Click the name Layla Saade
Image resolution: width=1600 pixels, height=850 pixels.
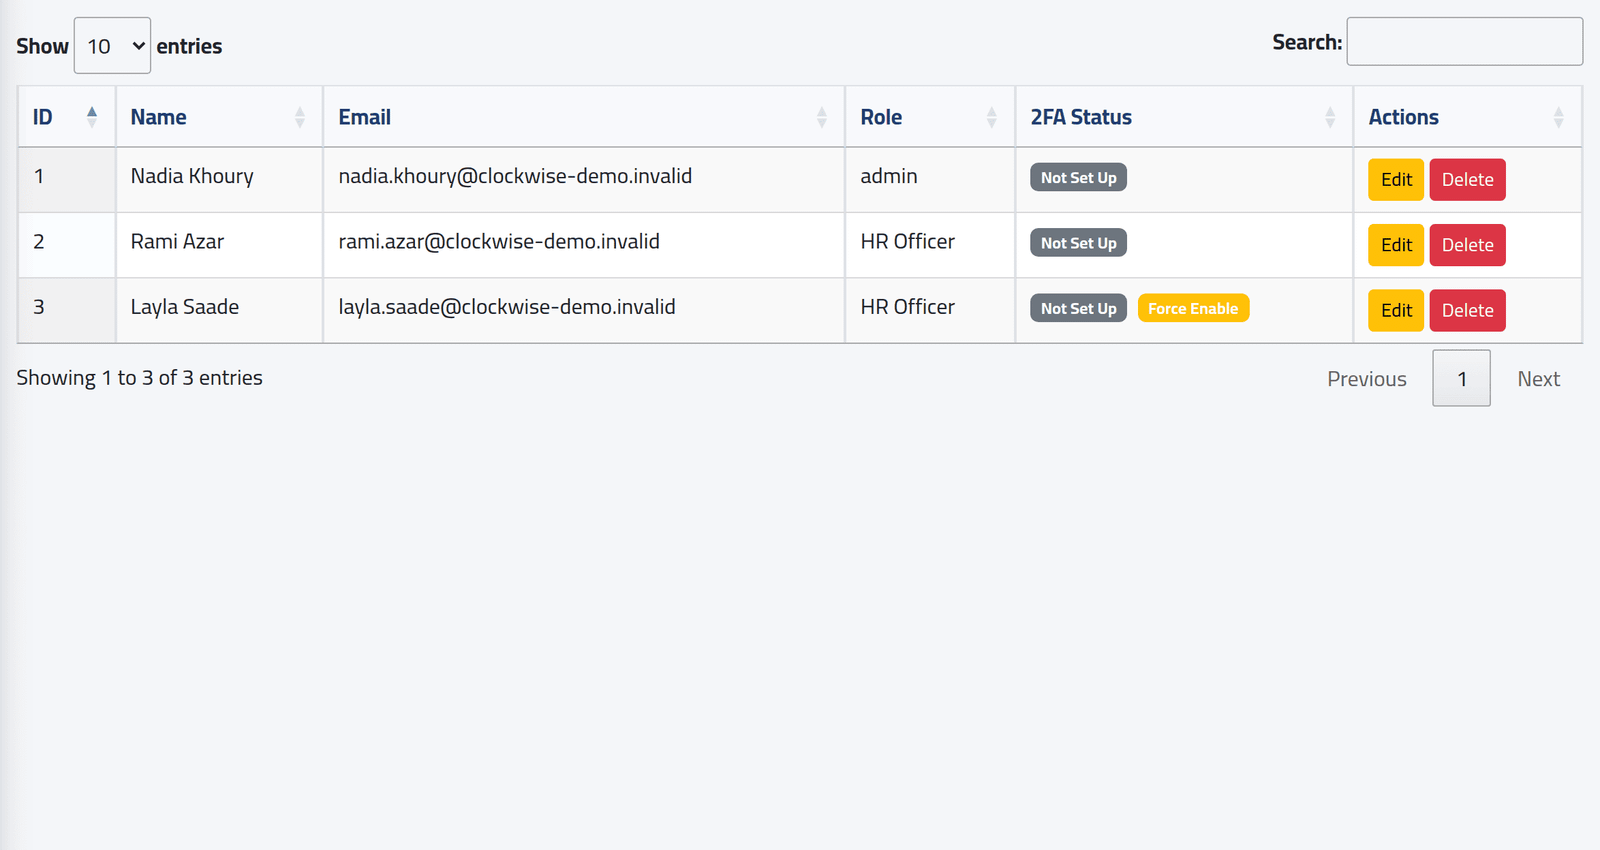tap(185, 307)
